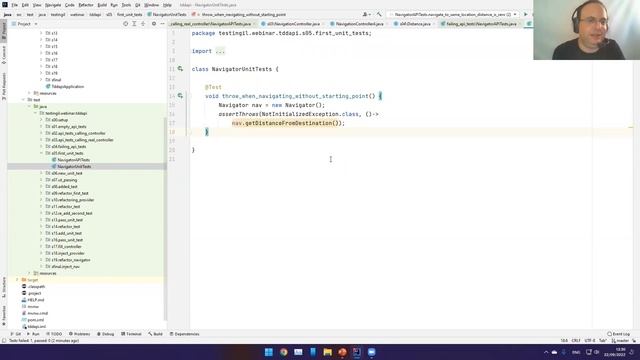Click CRLF line separator in status bar
640x360 pixels.
pos(576,340)
